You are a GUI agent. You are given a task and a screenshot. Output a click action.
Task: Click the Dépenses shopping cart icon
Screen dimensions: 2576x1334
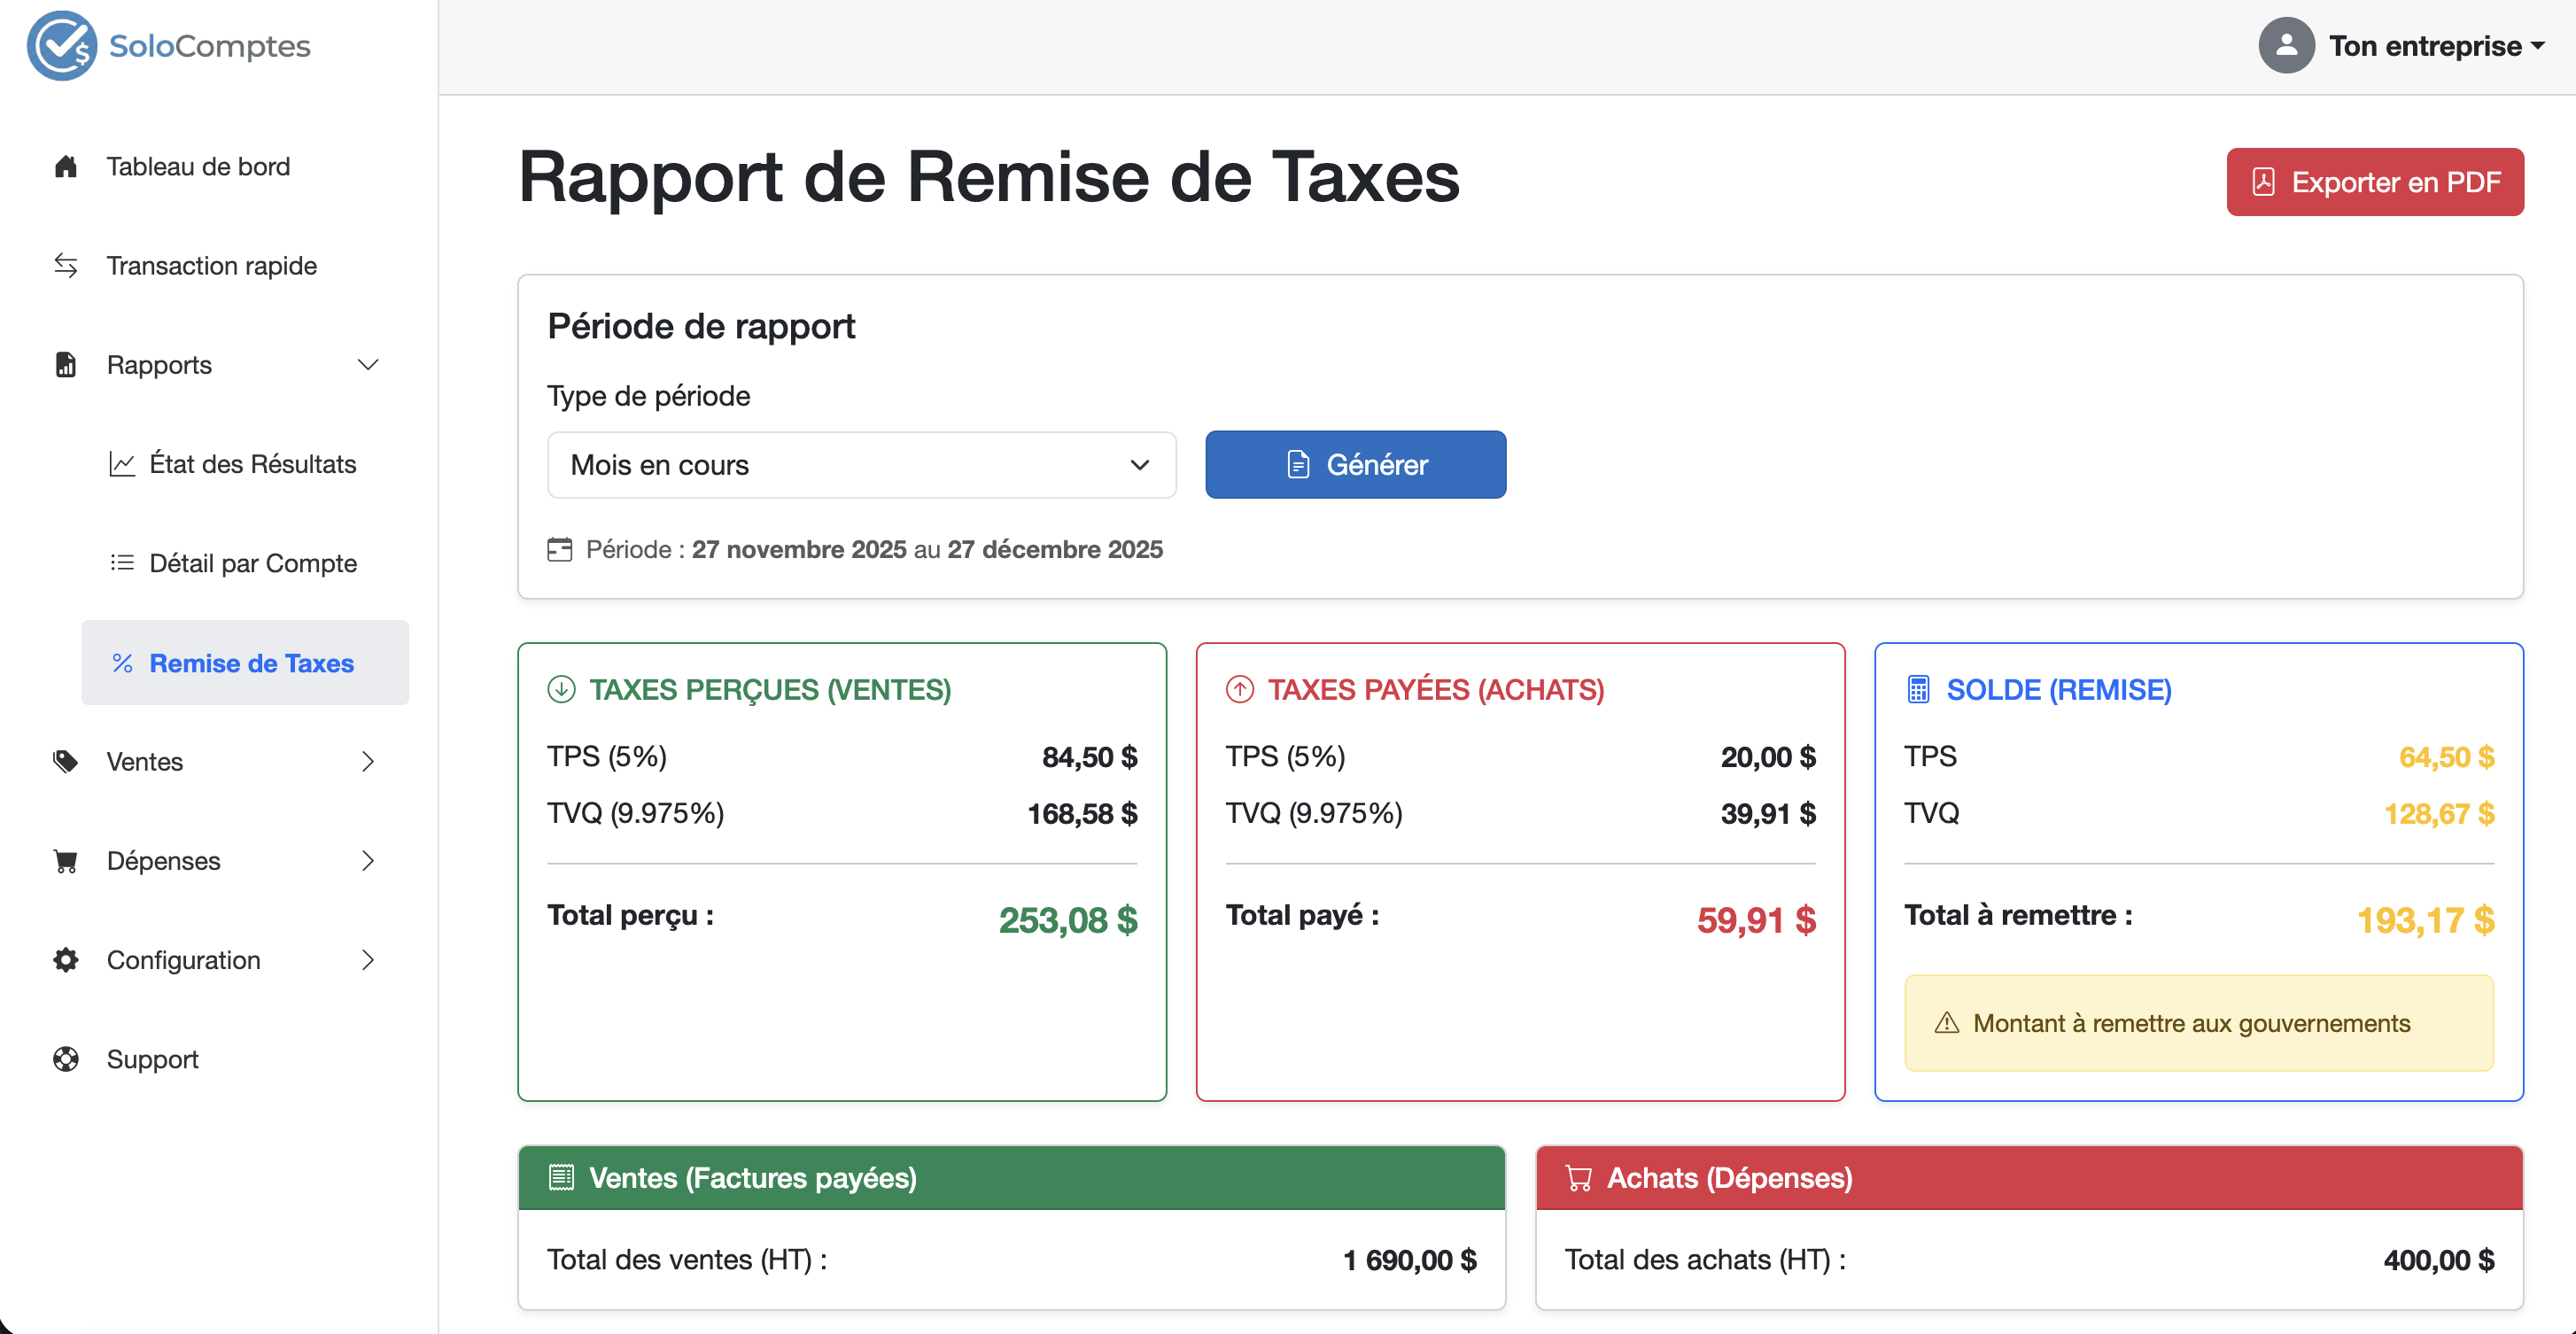coord(66,861)
